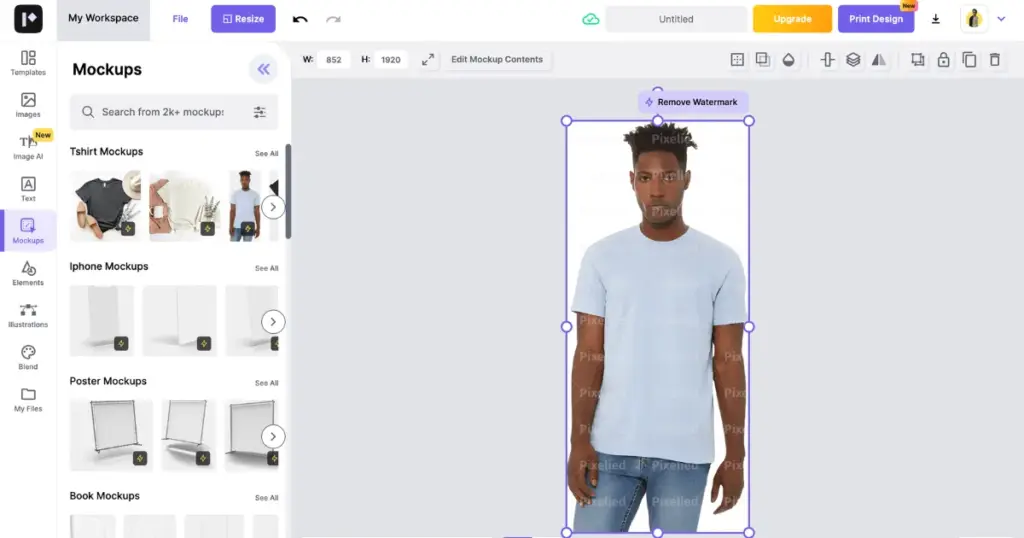Click Edit Mockup Contents button
The width and height of the screenshot is (1024, 538).
point(496,59)
